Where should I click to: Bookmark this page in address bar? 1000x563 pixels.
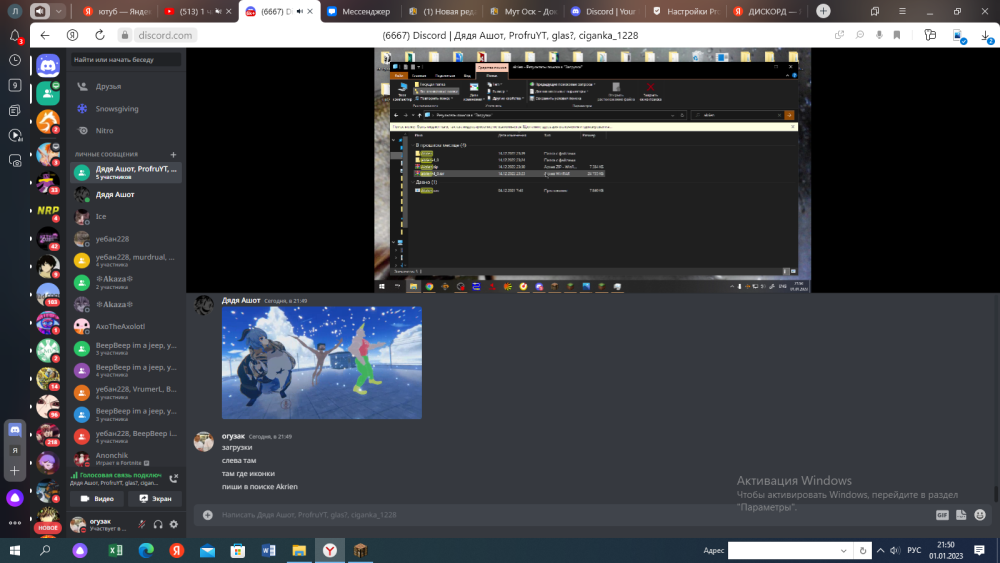tap(897, 35)
